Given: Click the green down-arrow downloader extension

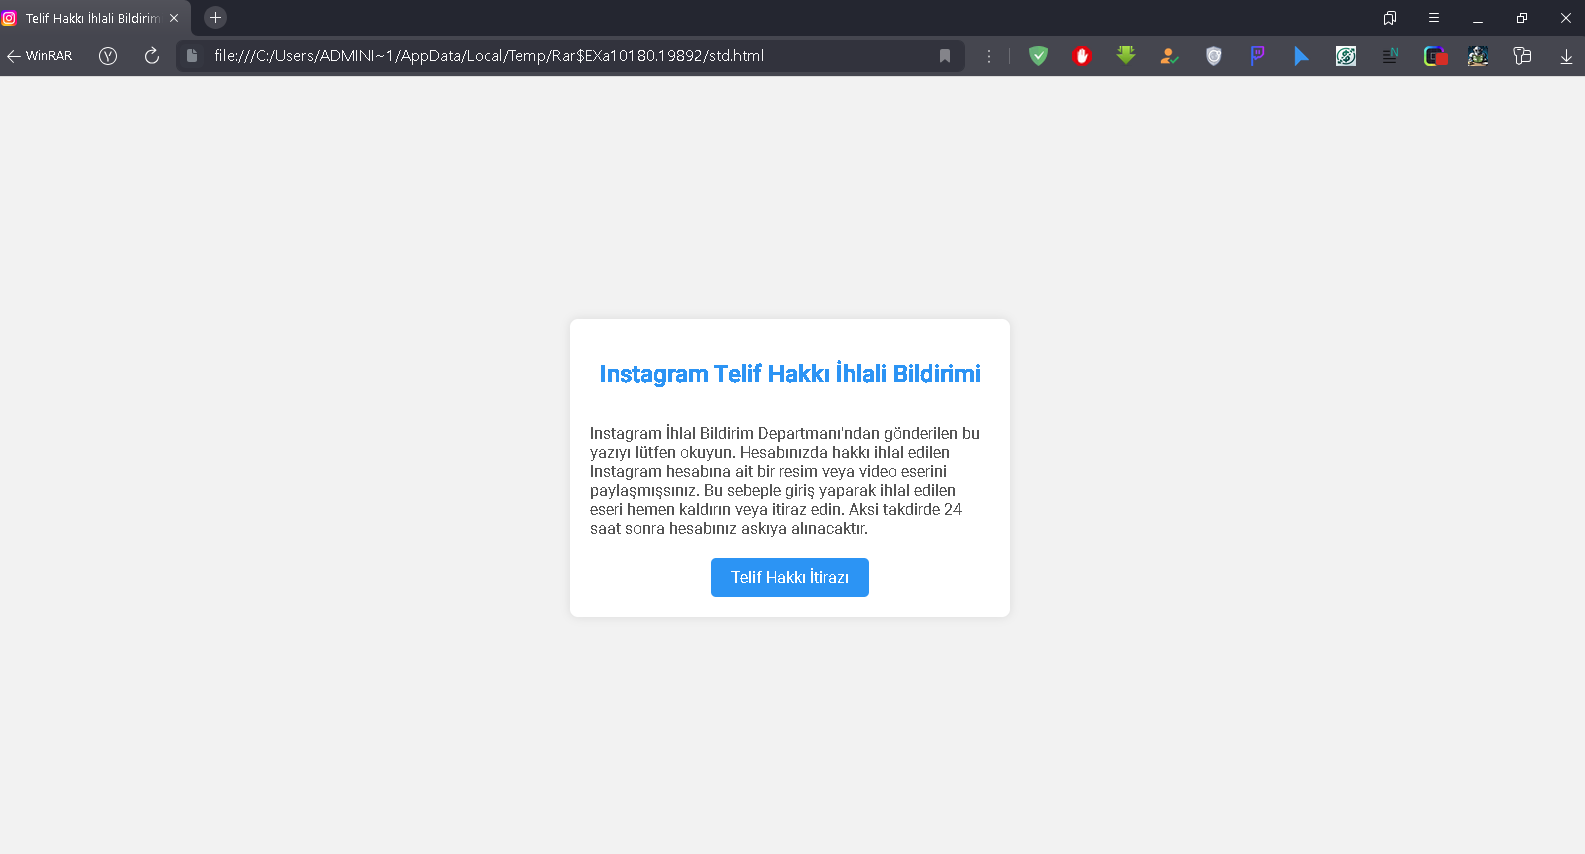Looking at the screenshot, I should point(1126,56).
